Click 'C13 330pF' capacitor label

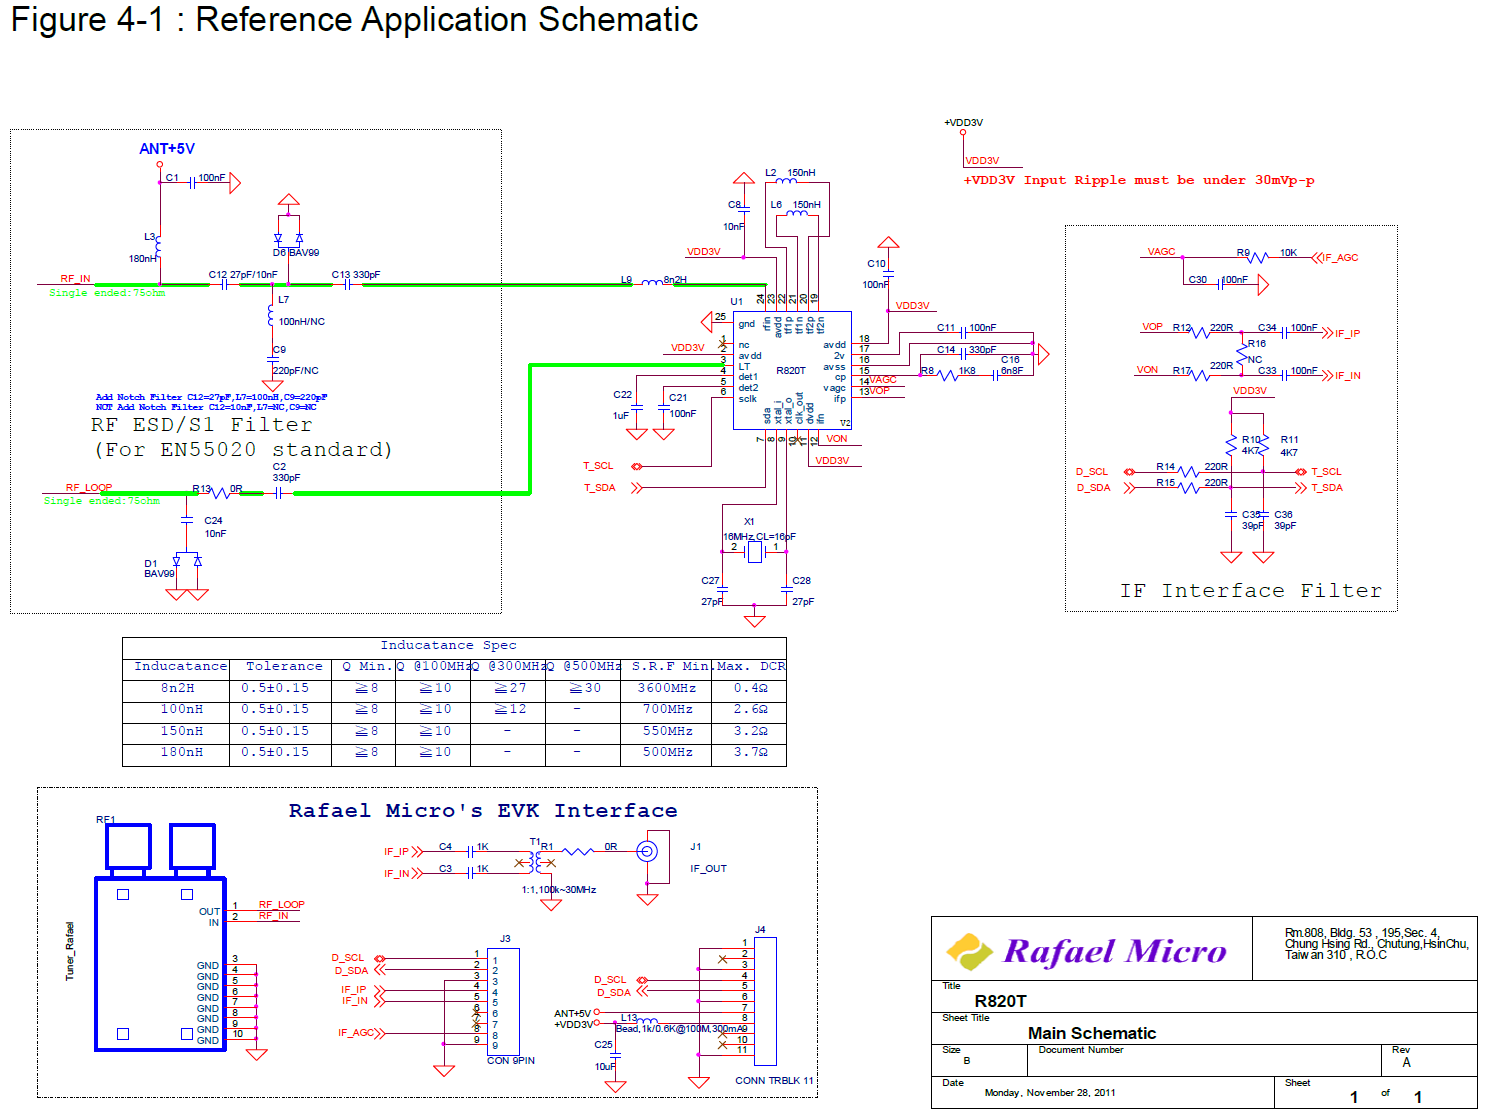[x=356, y=274]
